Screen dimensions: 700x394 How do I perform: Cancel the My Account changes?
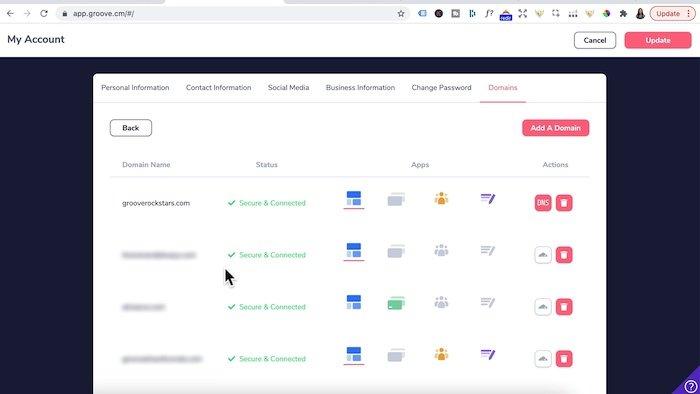coord(595,40)
